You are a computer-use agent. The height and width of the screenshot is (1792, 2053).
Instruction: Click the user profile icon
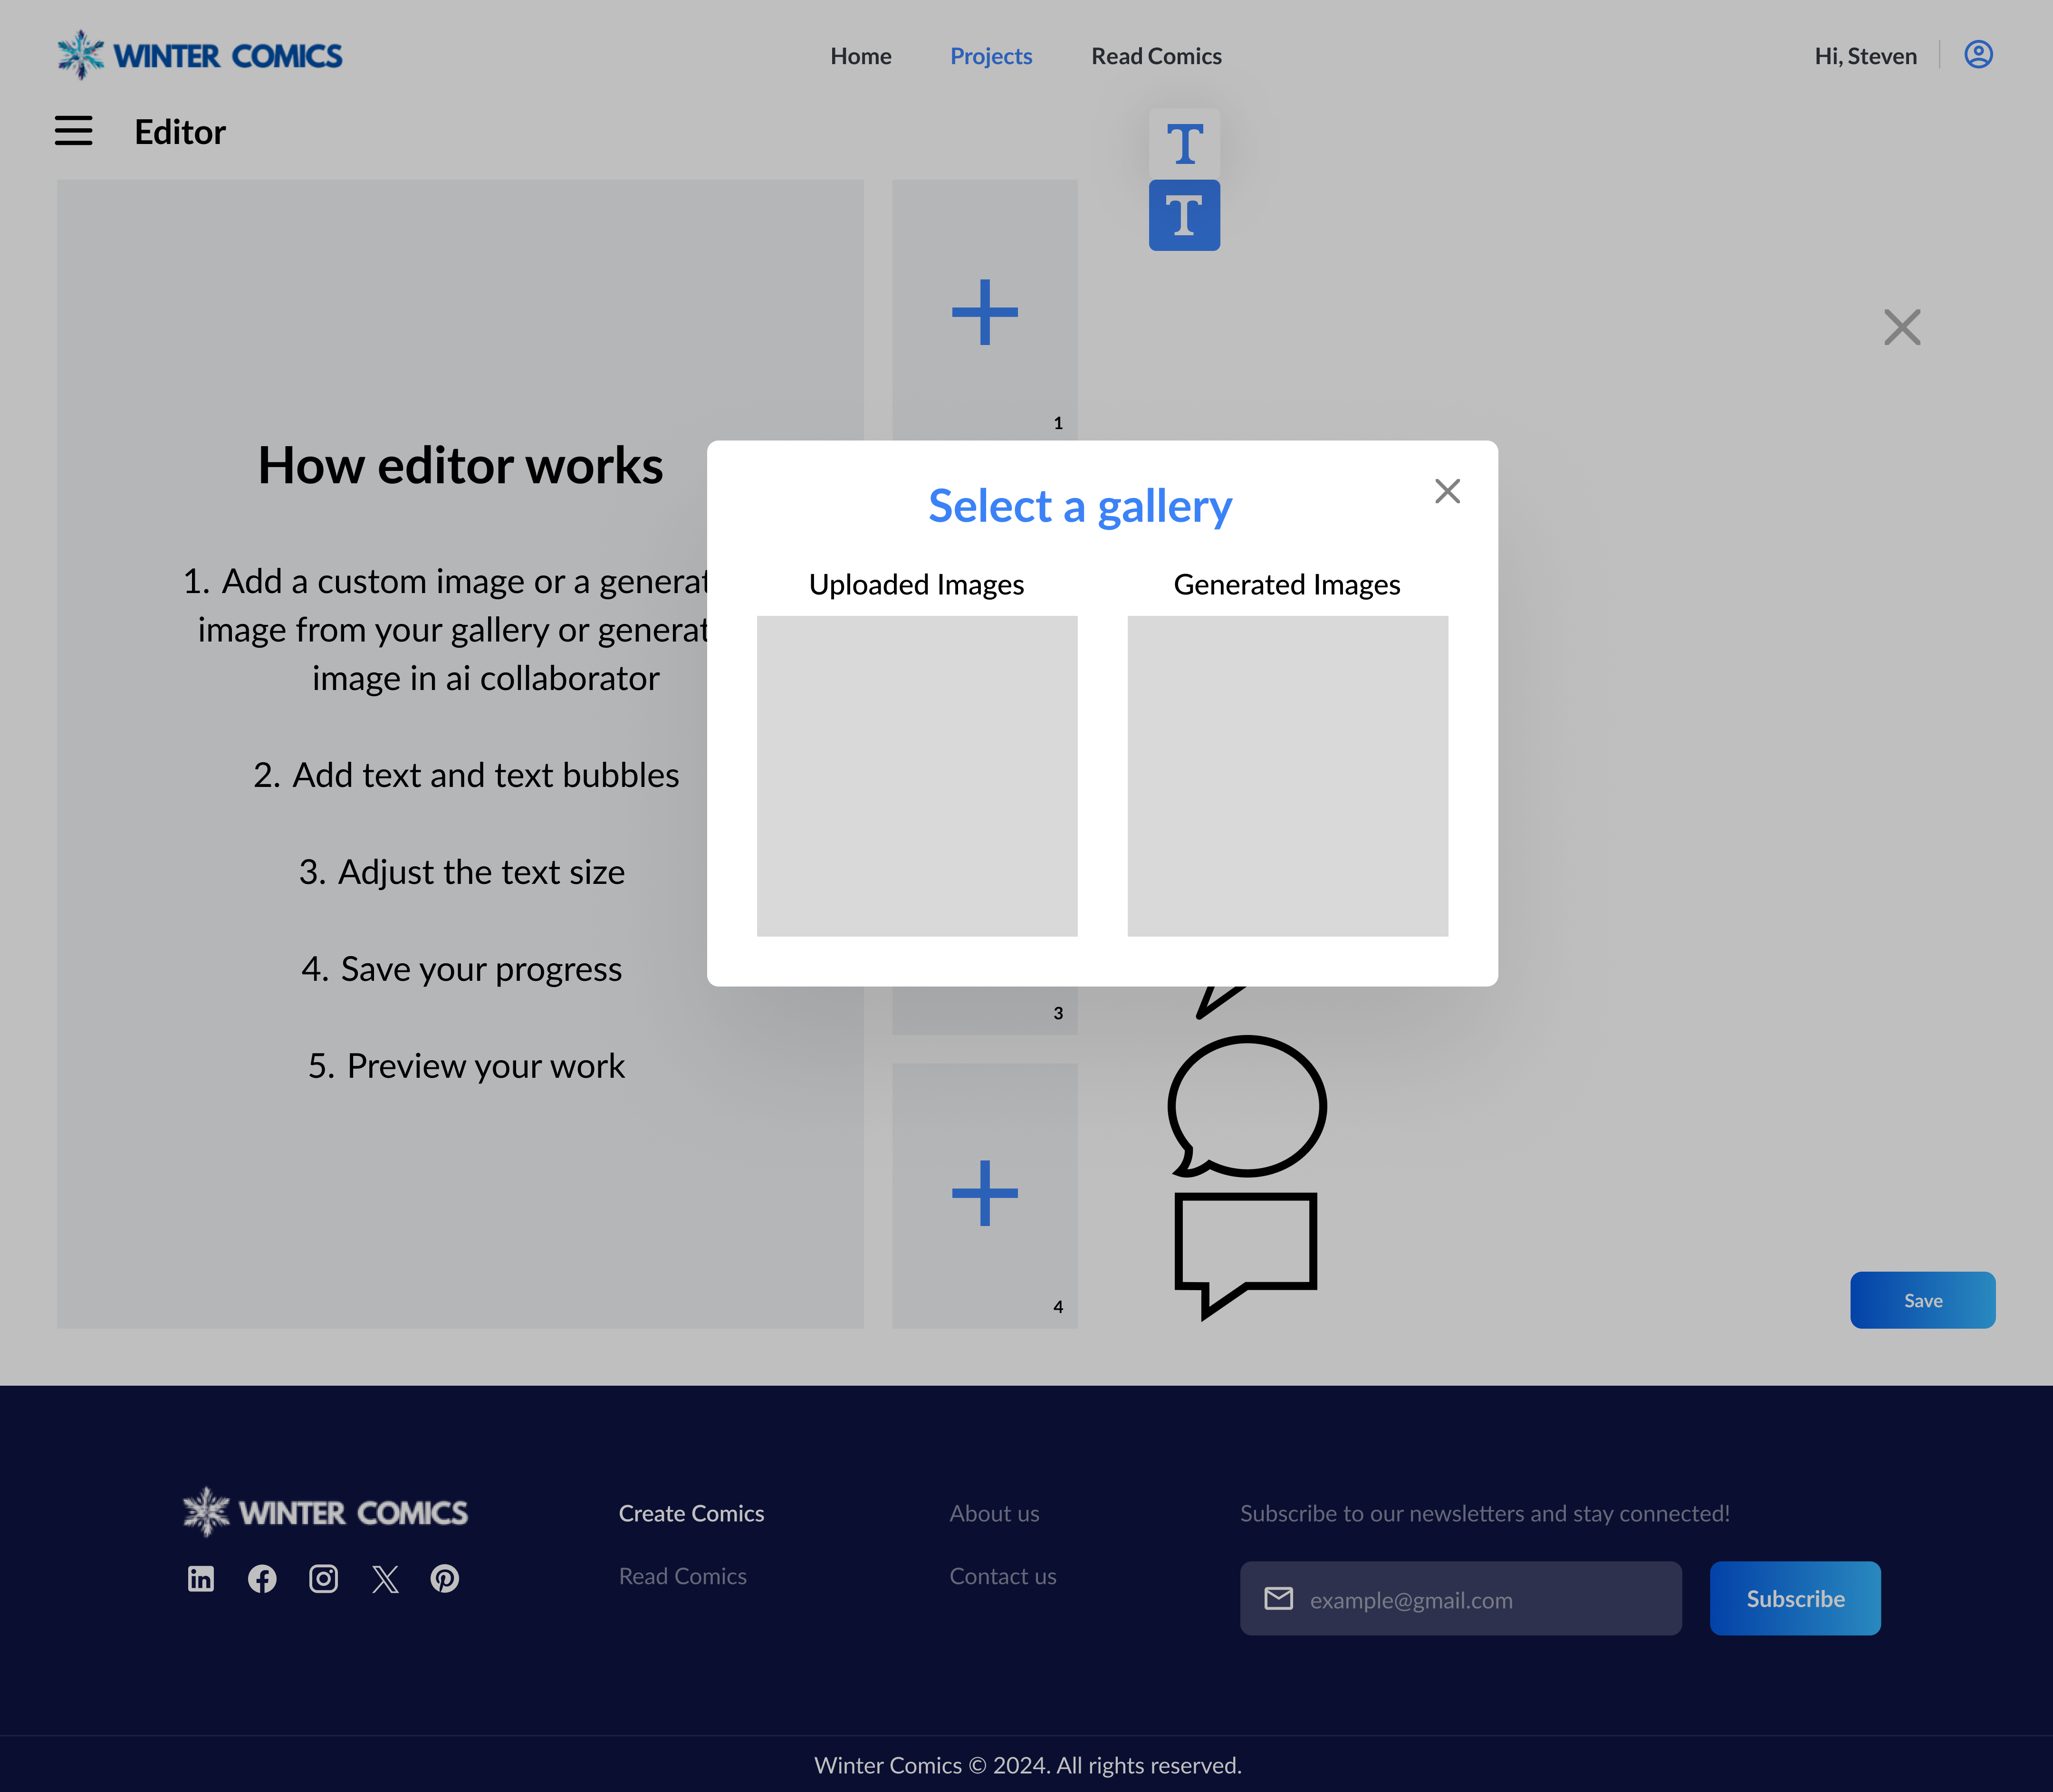[1977, 55]
